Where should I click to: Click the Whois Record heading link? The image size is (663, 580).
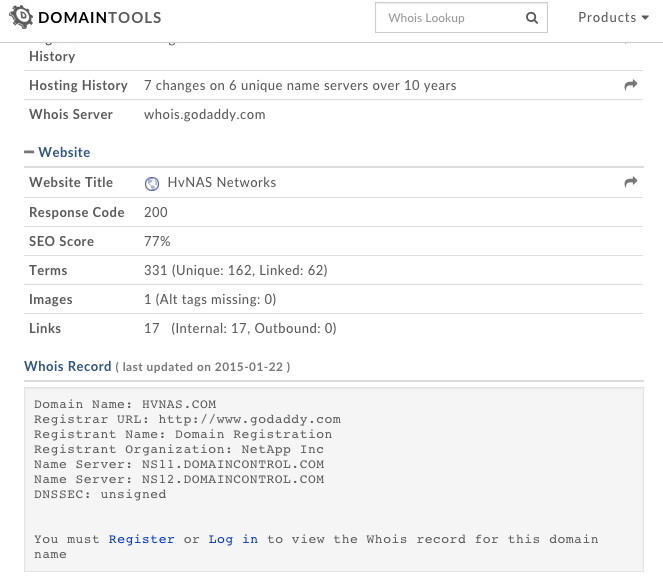click(x=68, y=366)
